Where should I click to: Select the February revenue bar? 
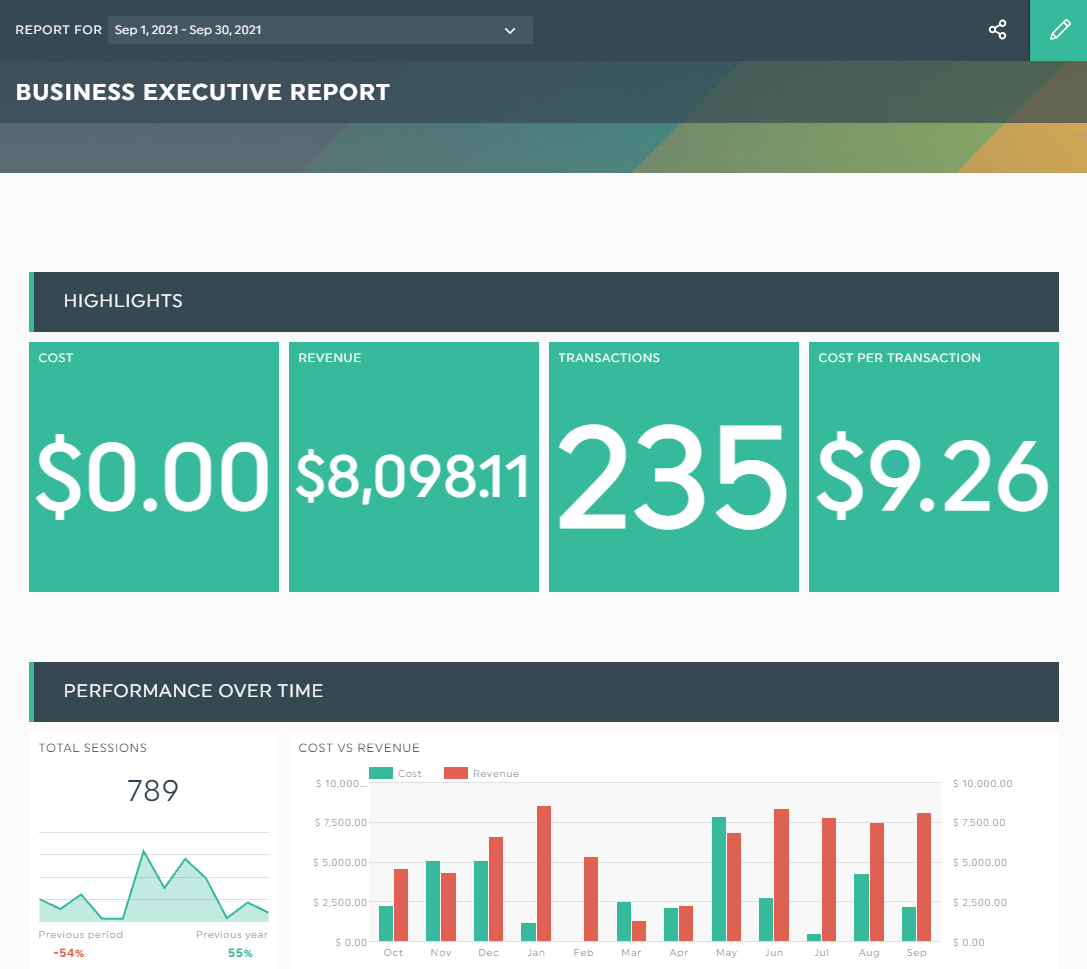[x=591, y=899]
